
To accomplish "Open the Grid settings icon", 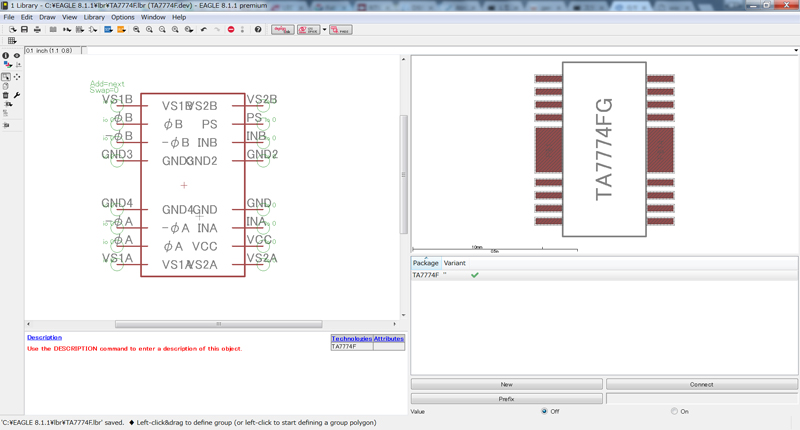I will pos(12,41).
